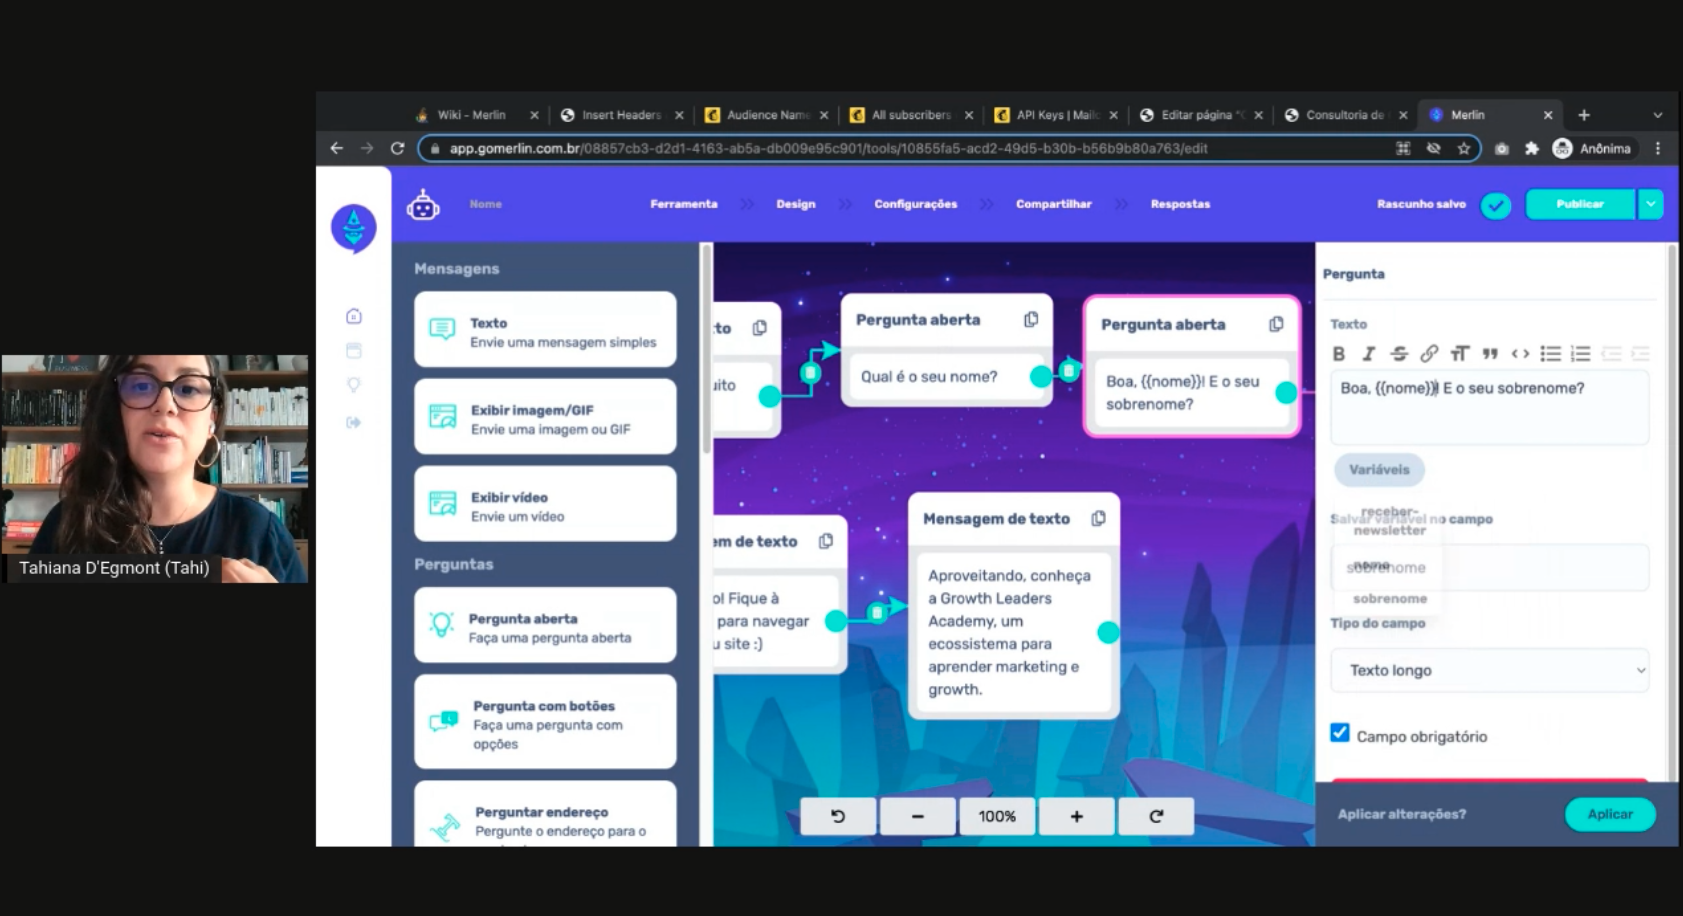Bookmark this page with star icon
Image resolution: width=1683 pixels, height=916 pixels.
(x=1464, y=148)
